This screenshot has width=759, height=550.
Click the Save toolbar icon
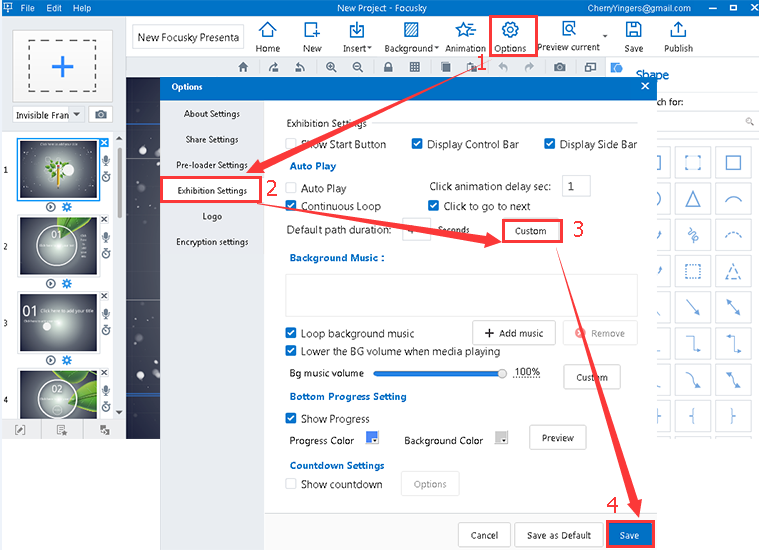coord(633,30)
